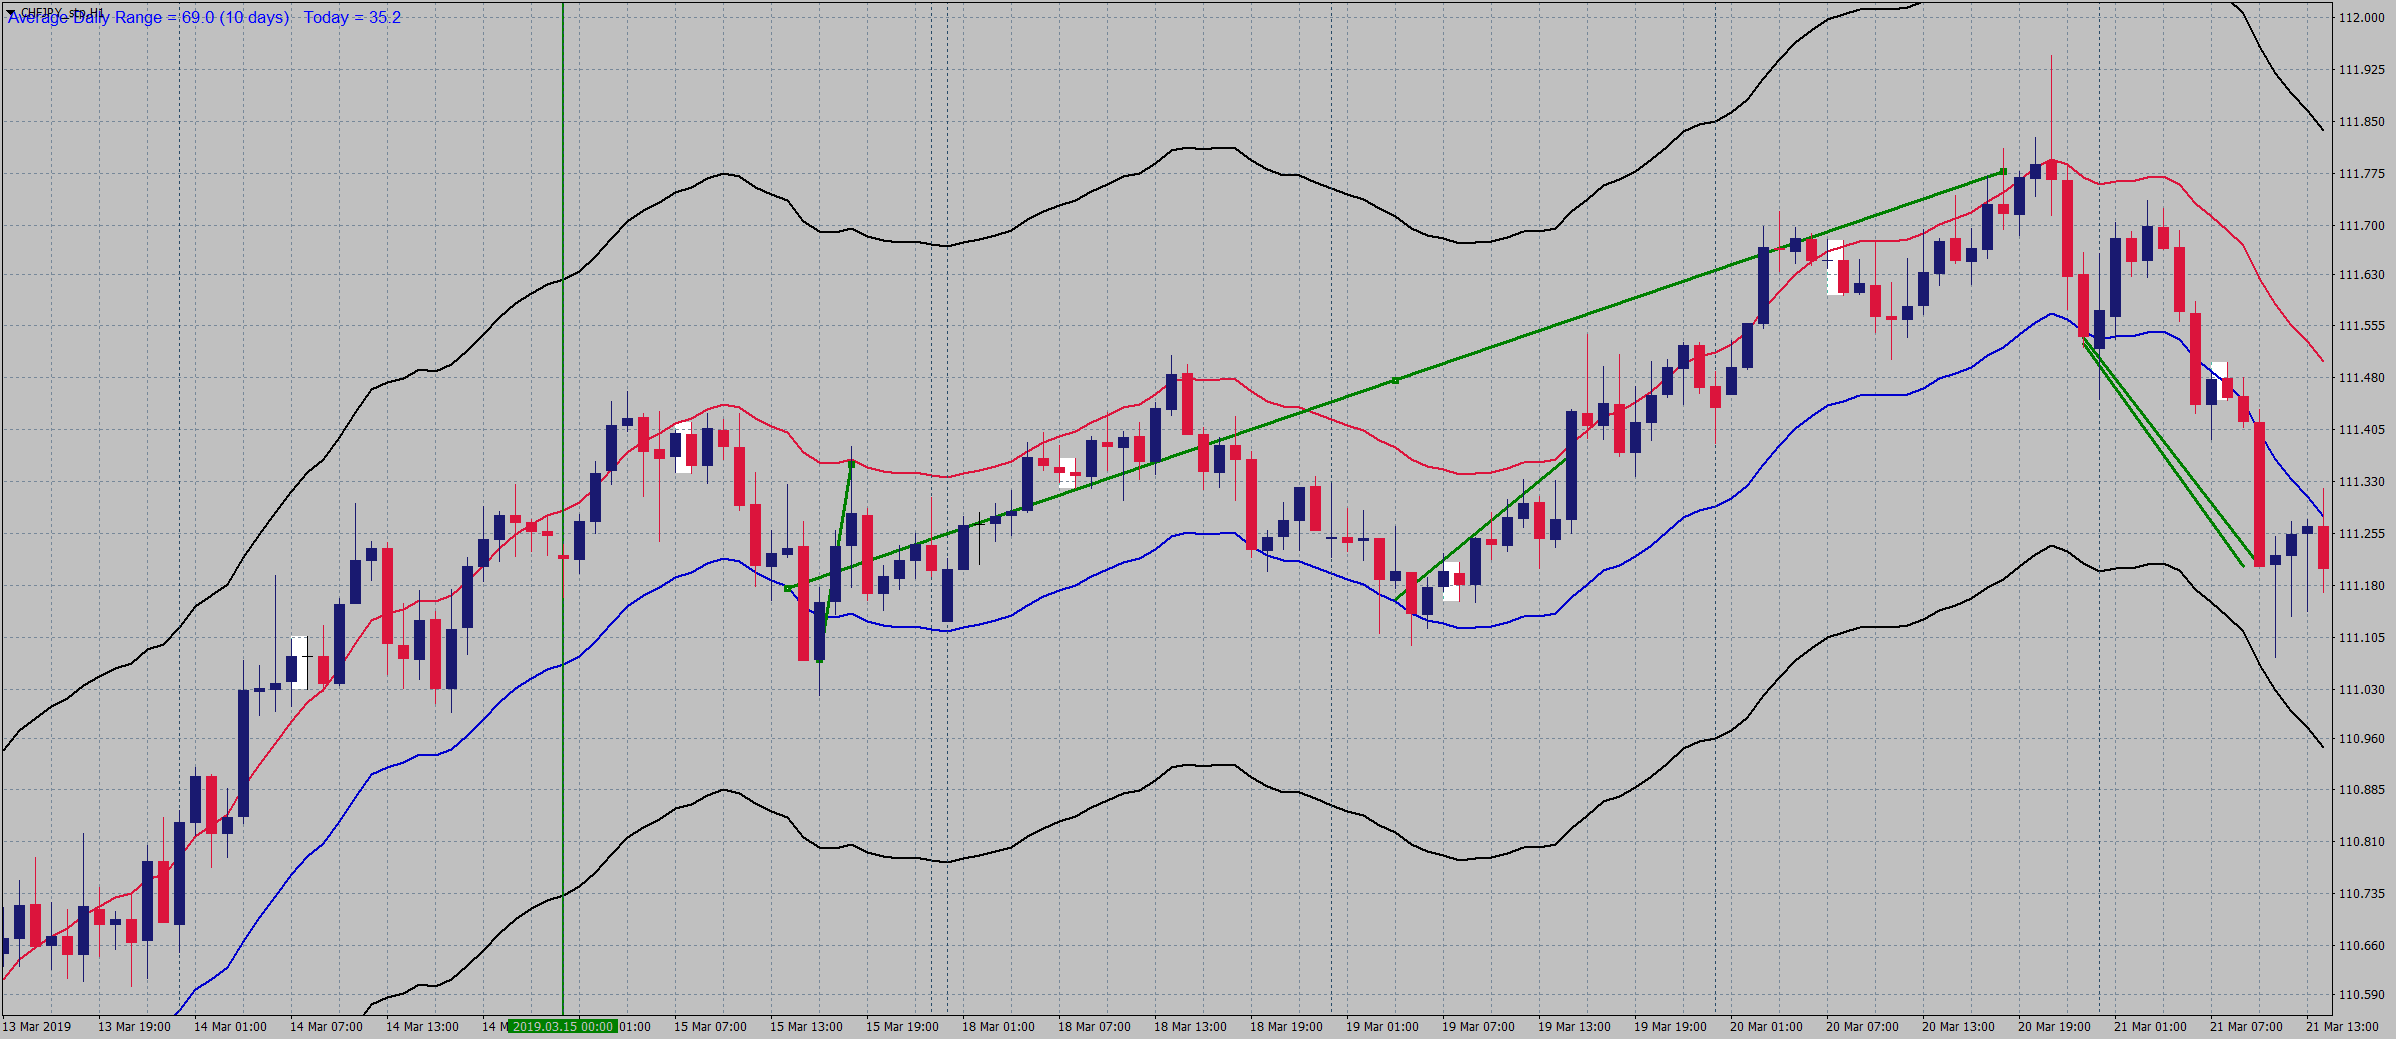Click the 110.590 price scale label
2396x1039 pixels.
click(2361, 995)
